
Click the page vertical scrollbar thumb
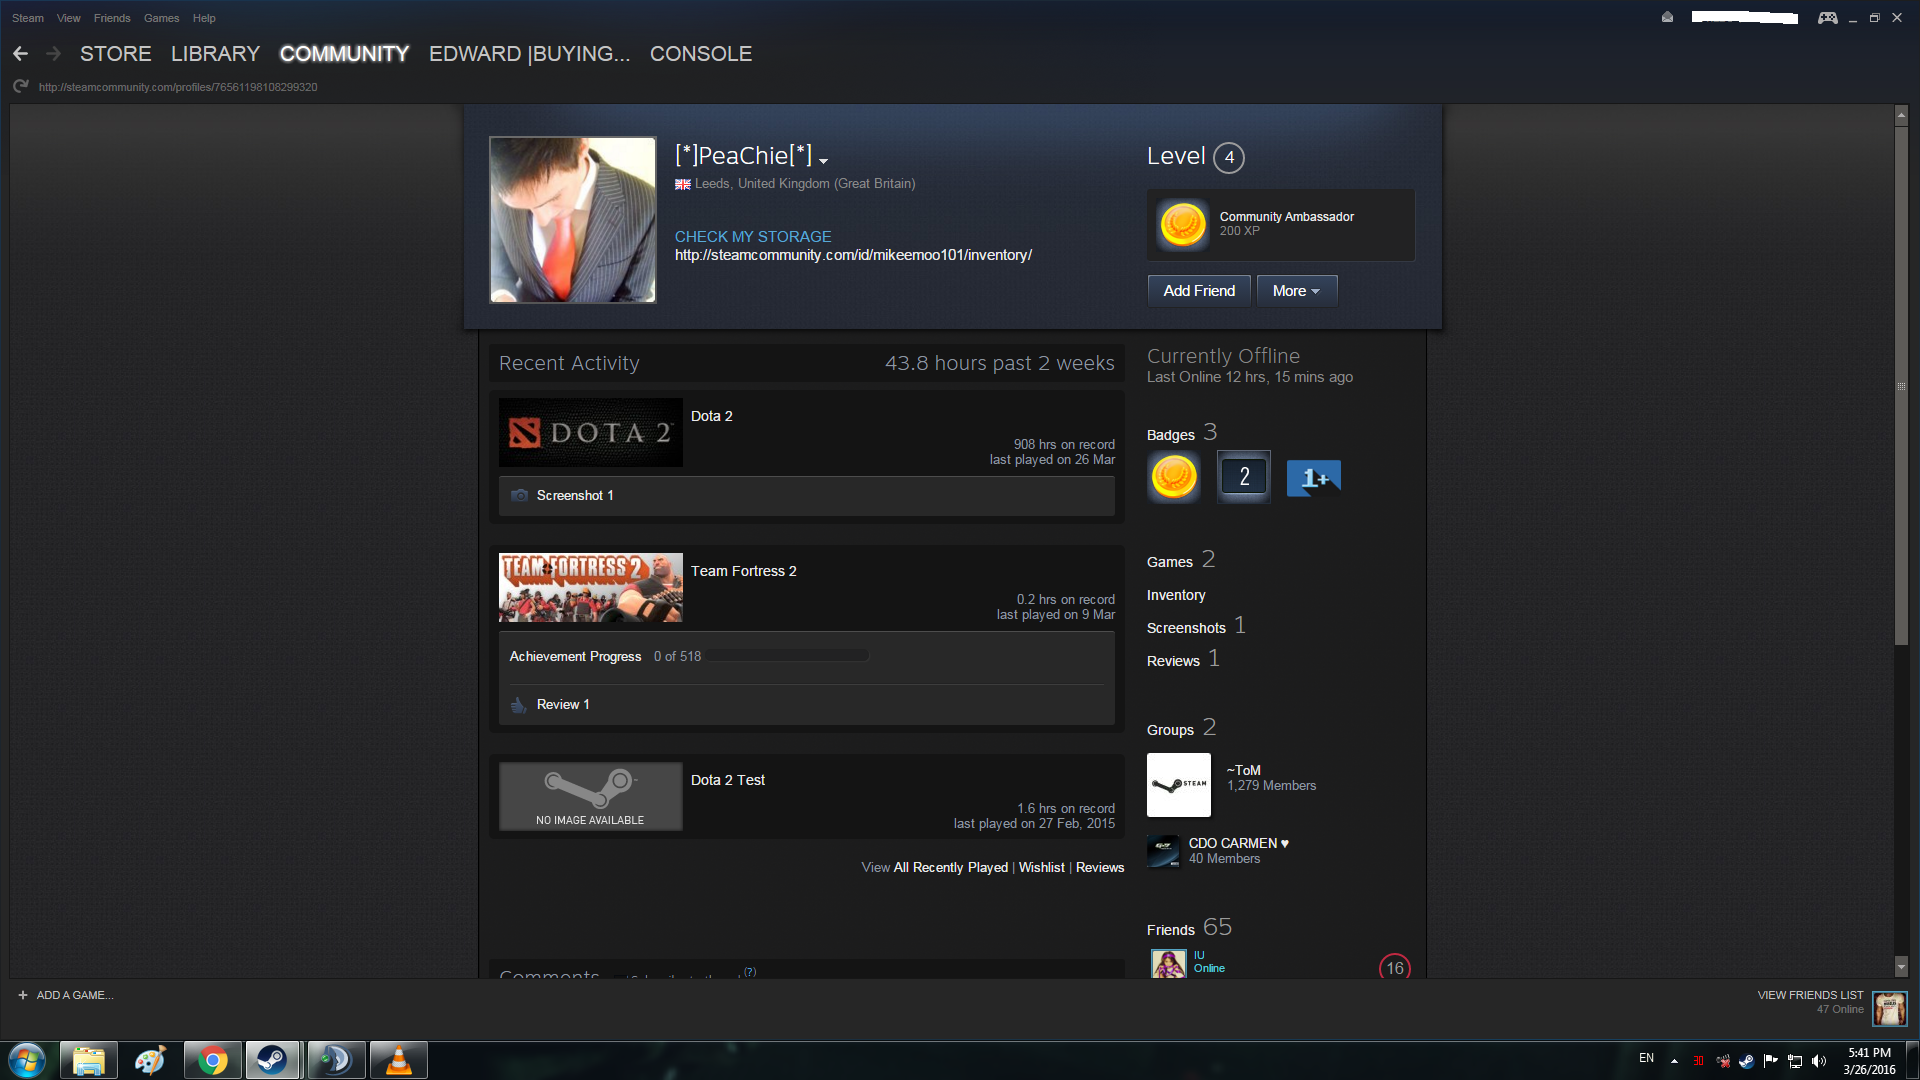click(1901, 385)
